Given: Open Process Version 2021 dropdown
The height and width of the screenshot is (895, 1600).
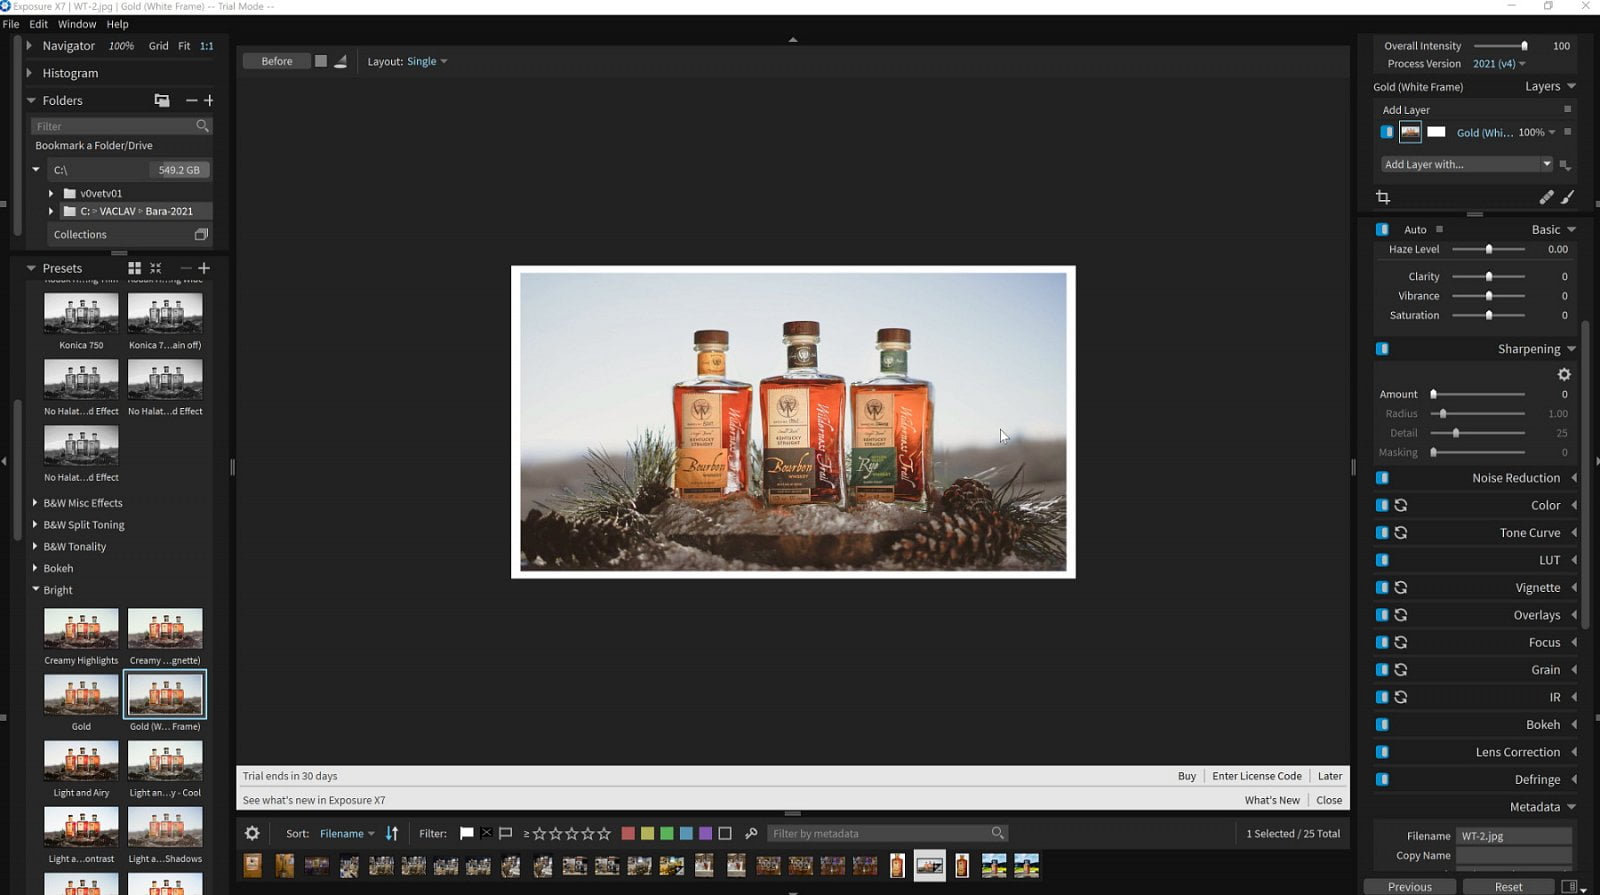Looking at the screenshot, I should 1499,63.
